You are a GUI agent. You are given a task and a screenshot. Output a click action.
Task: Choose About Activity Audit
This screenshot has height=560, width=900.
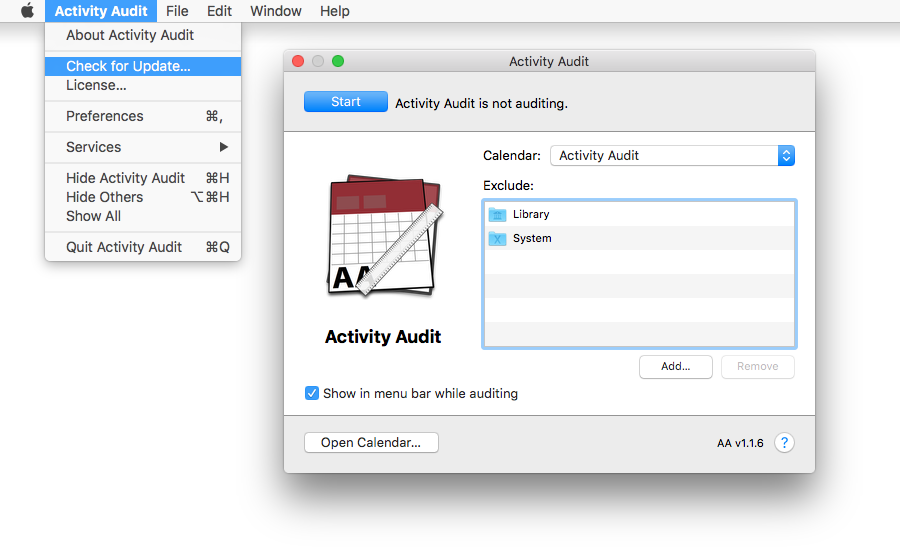click(x=143, y=35)
